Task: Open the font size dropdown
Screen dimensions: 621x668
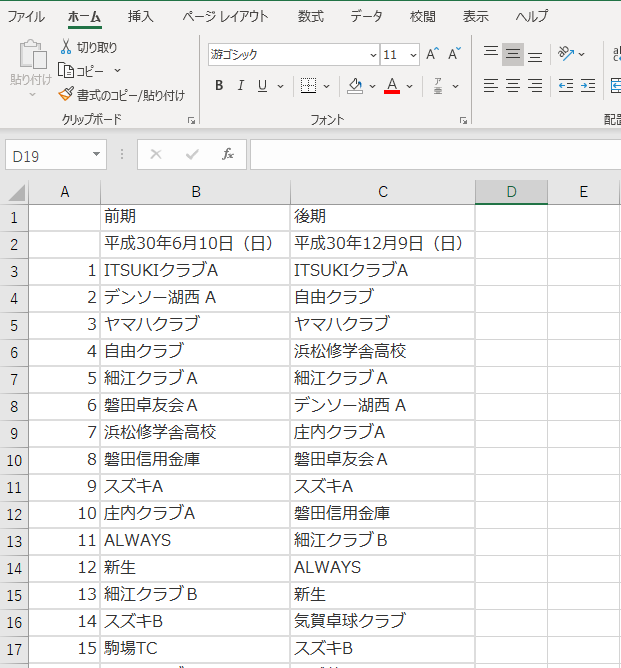Action: [x=414, y=55]
